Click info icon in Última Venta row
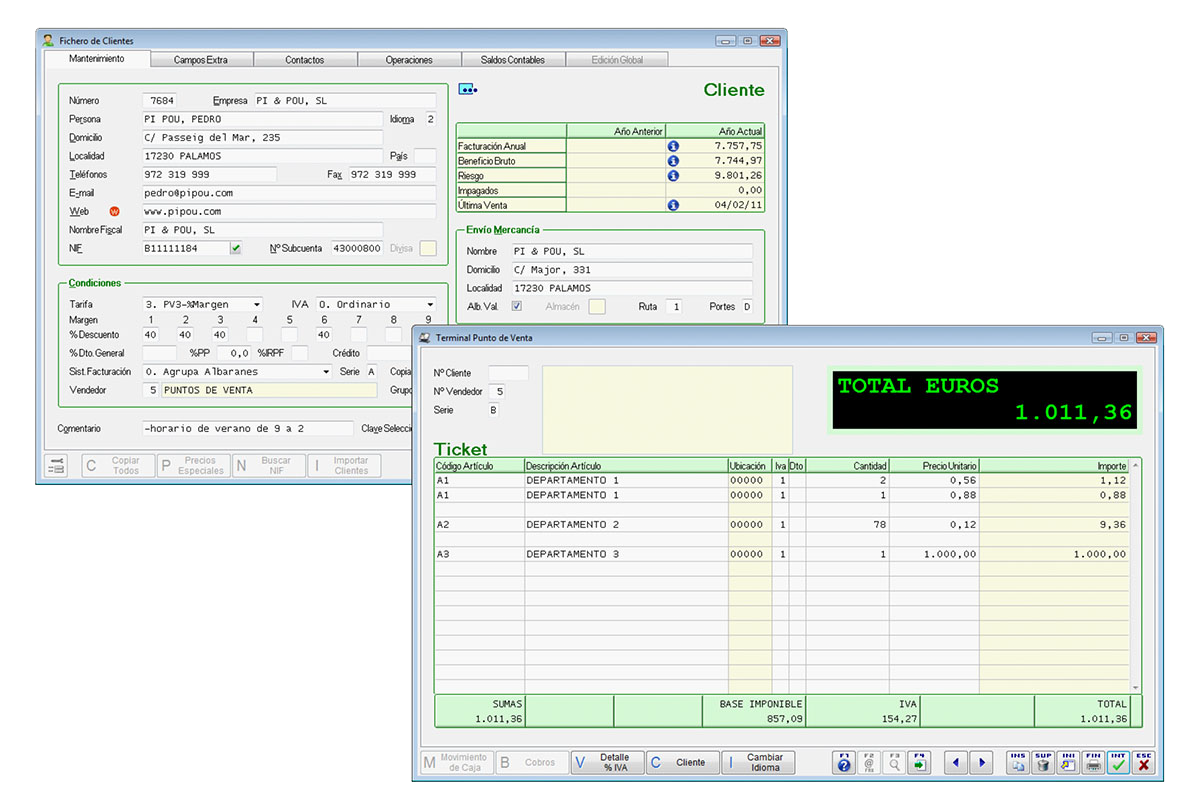 click(673, 205)
